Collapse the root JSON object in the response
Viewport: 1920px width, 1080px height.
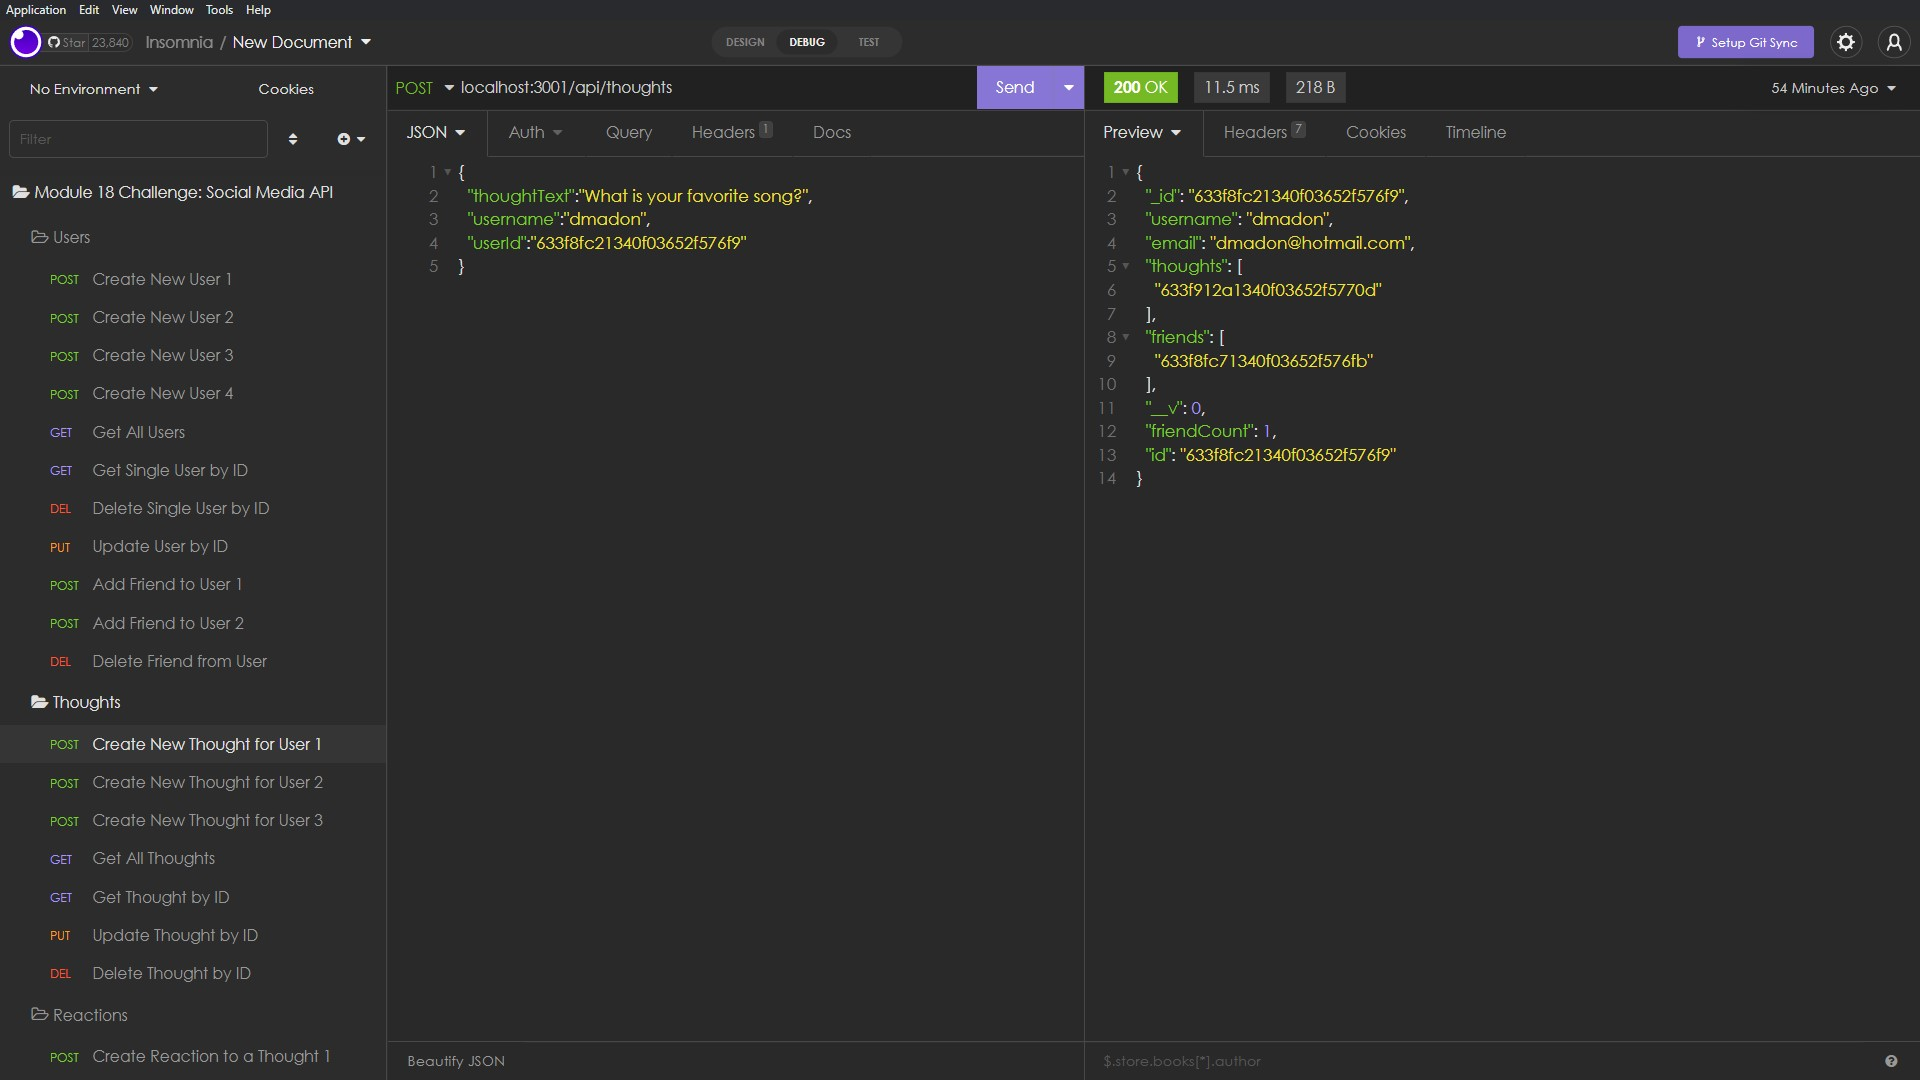pyautogui.click(x=1128, y=172)
